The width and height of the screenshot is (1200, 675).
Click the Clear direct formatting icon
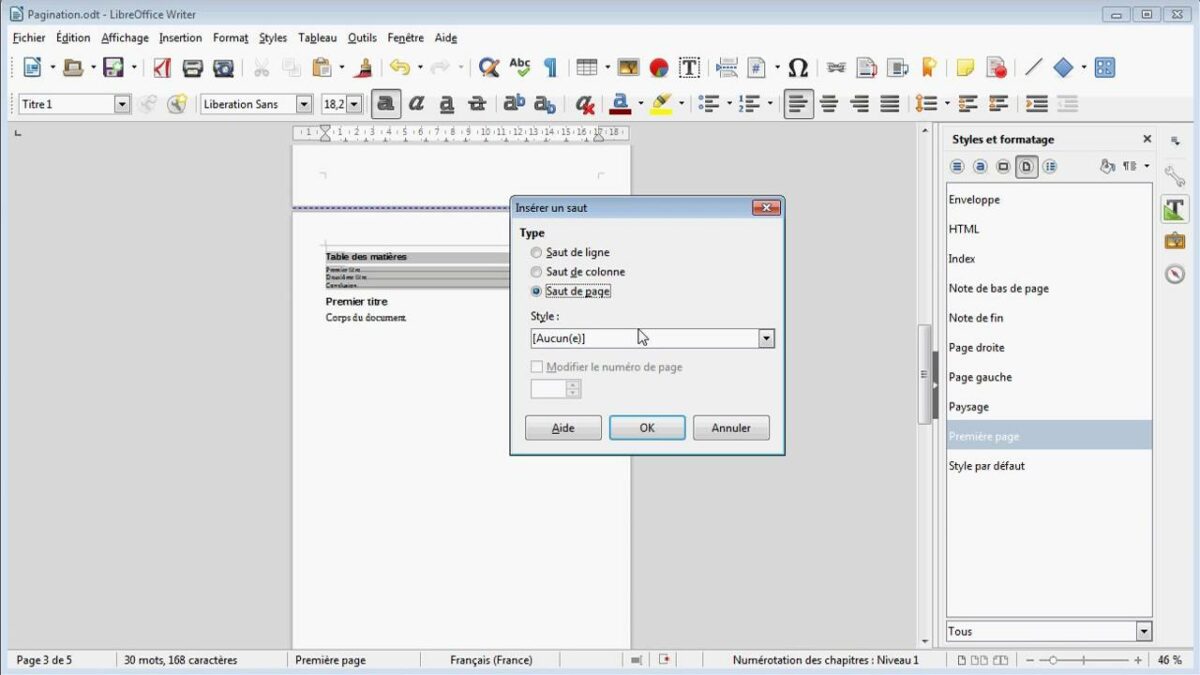tap(585, 104)
